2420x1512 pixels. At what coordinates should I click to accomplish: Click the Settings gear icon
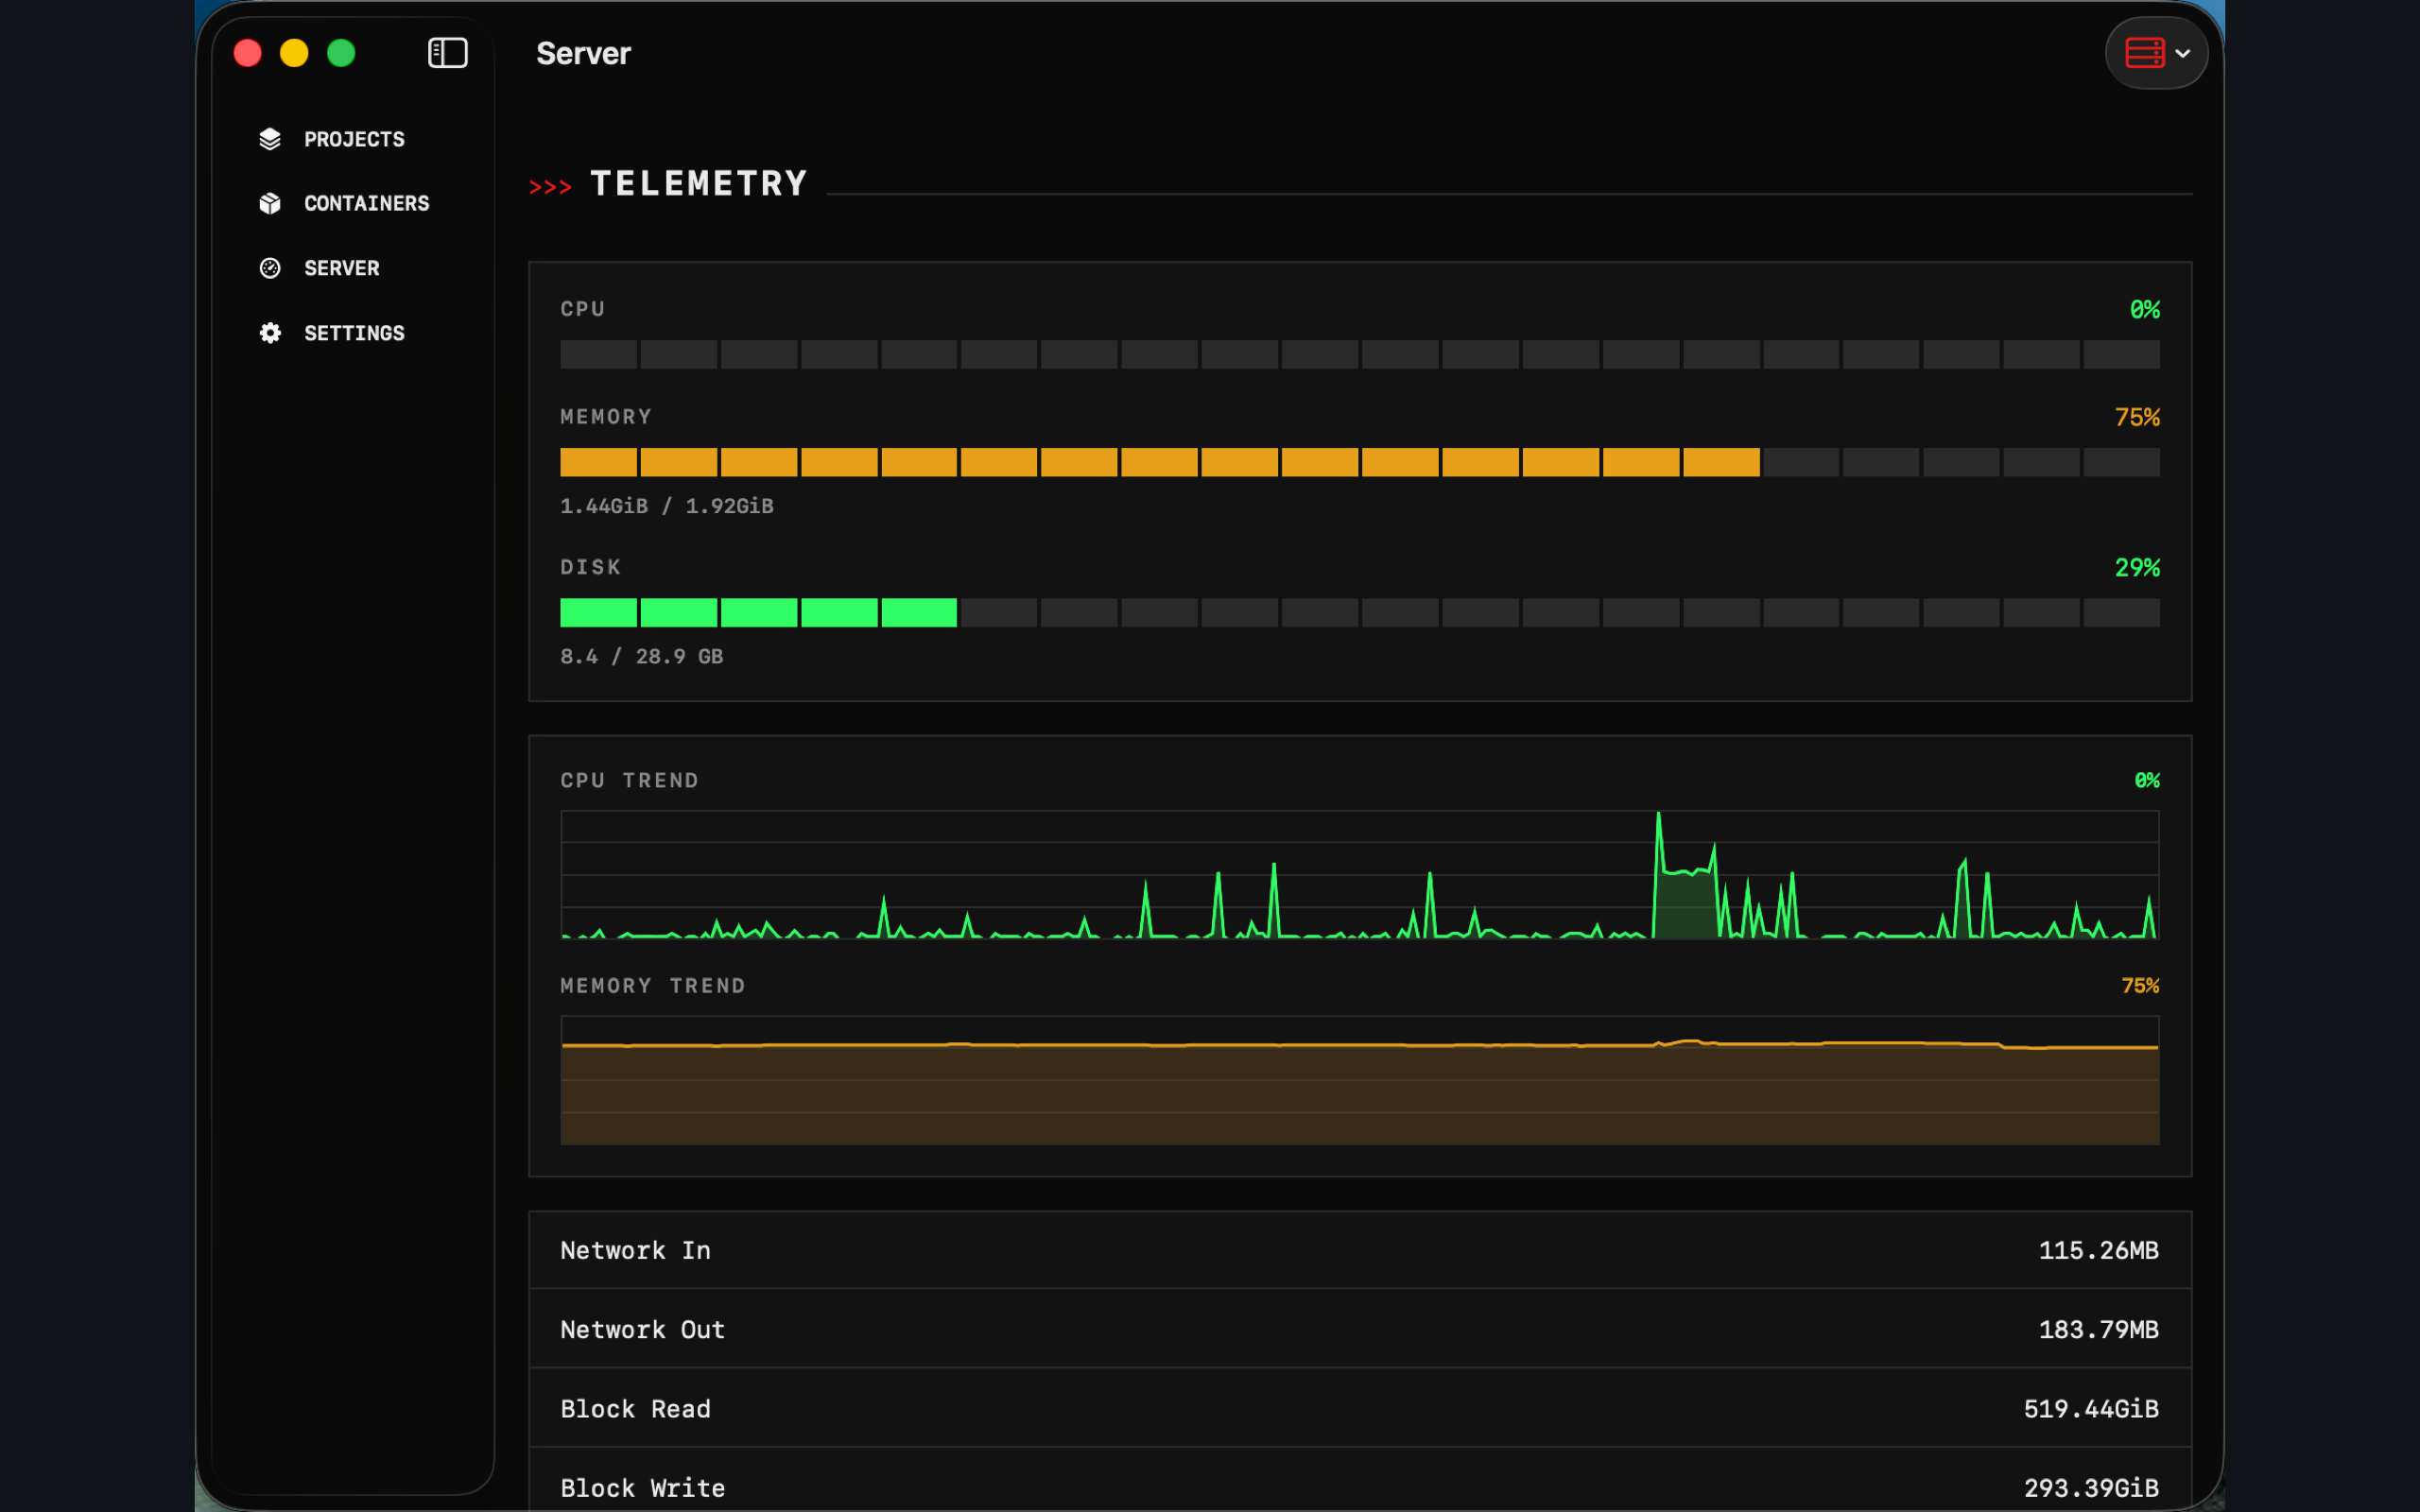pos(270,333)
